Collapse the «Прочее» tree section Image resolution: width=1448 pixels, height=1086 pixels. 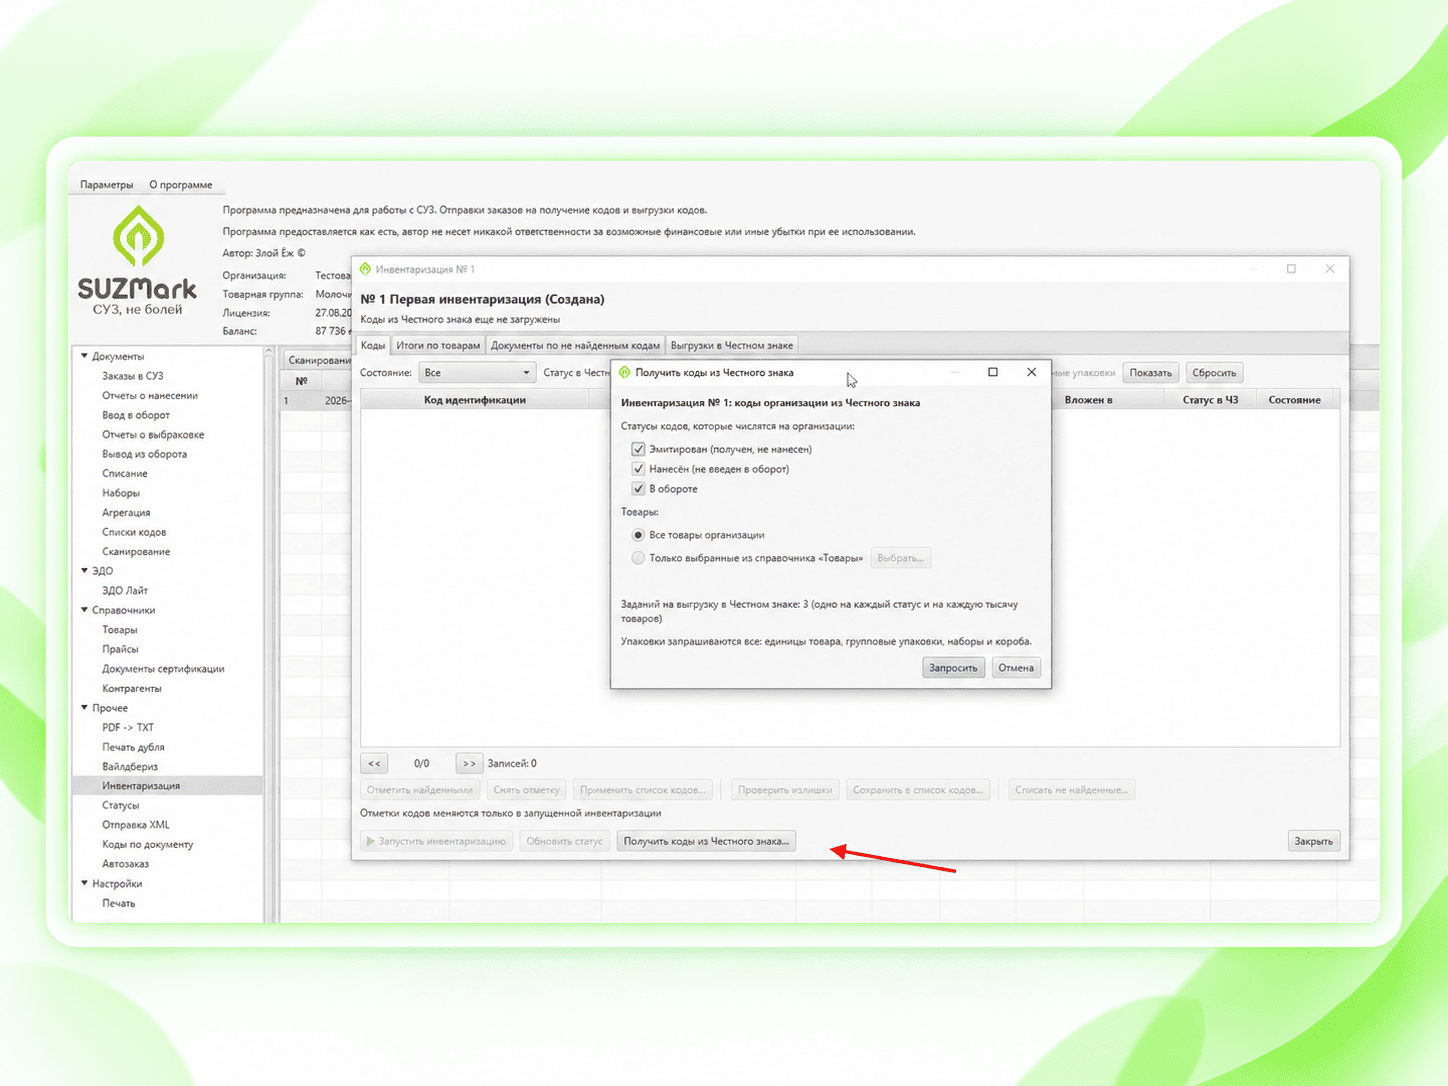click(85, 708)
